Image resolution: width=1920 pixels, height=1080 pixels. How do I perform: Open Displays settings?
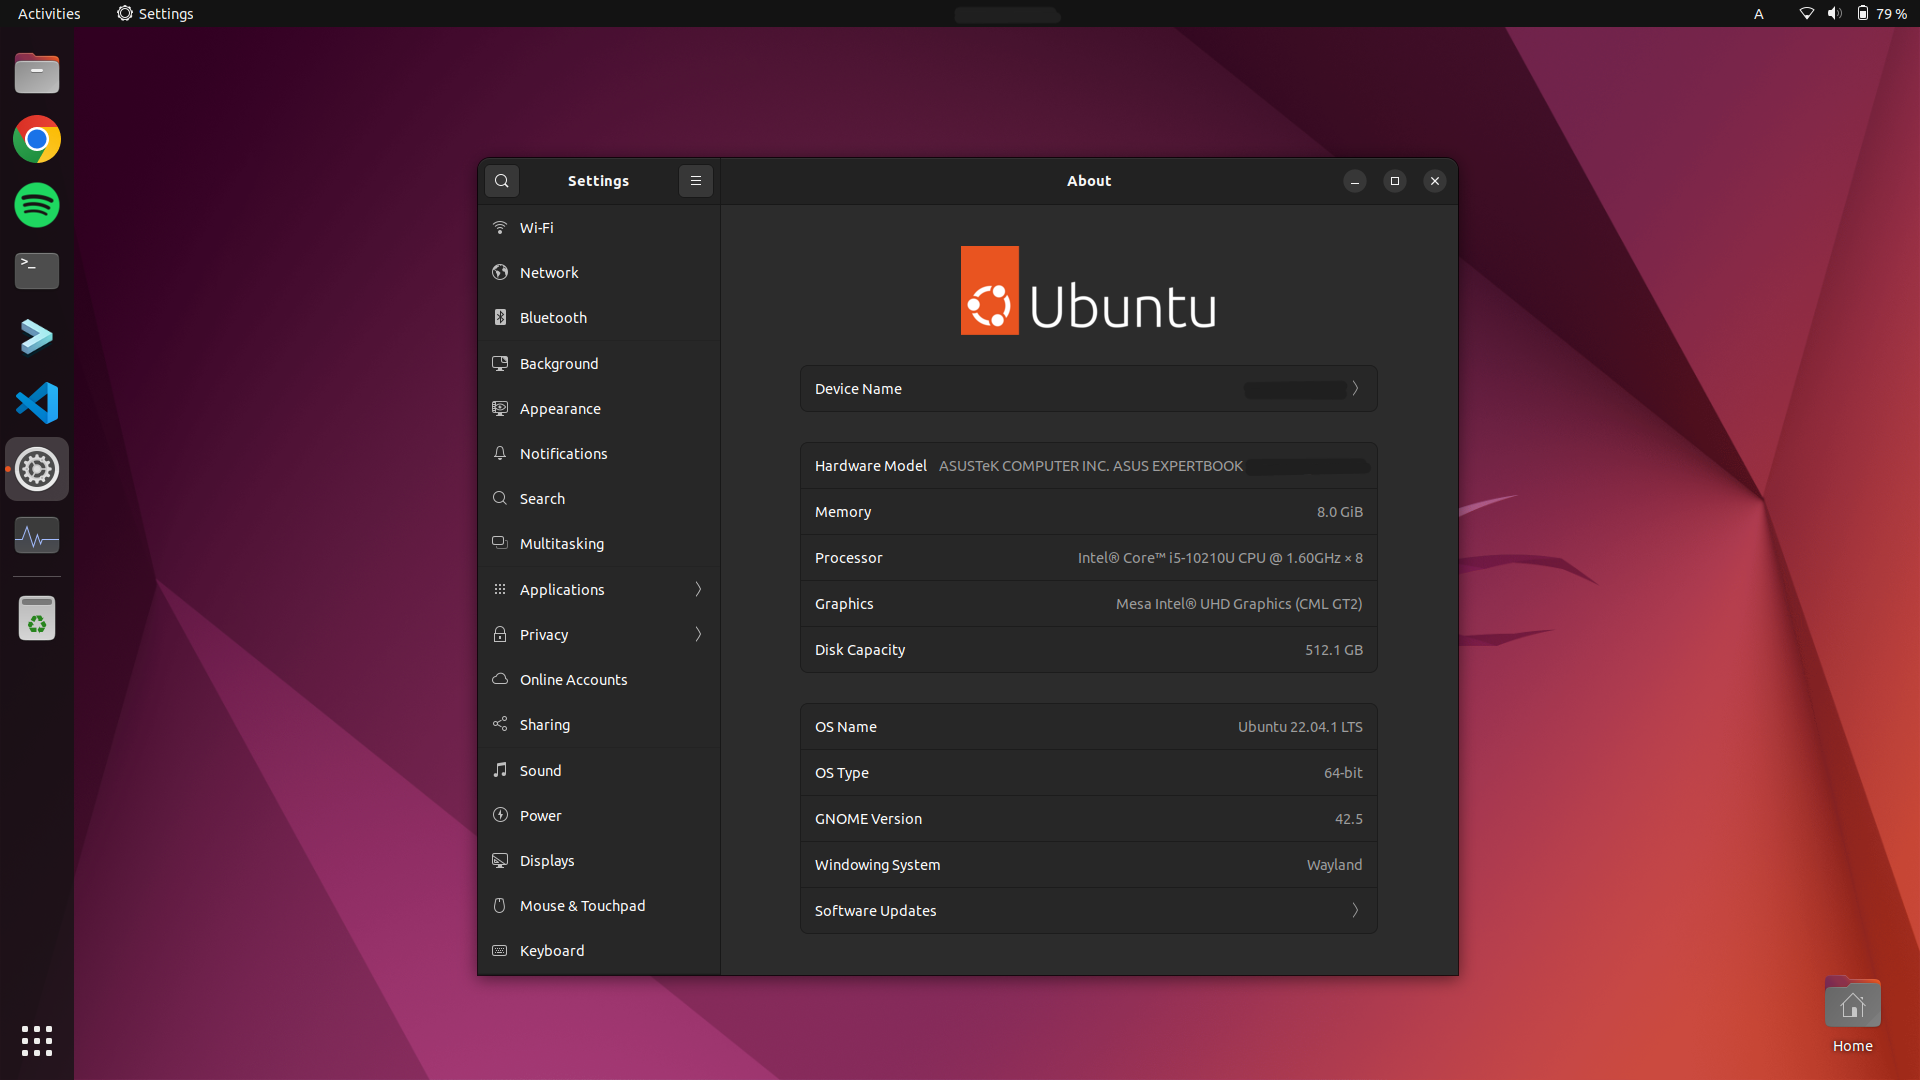tap(547, 860)
